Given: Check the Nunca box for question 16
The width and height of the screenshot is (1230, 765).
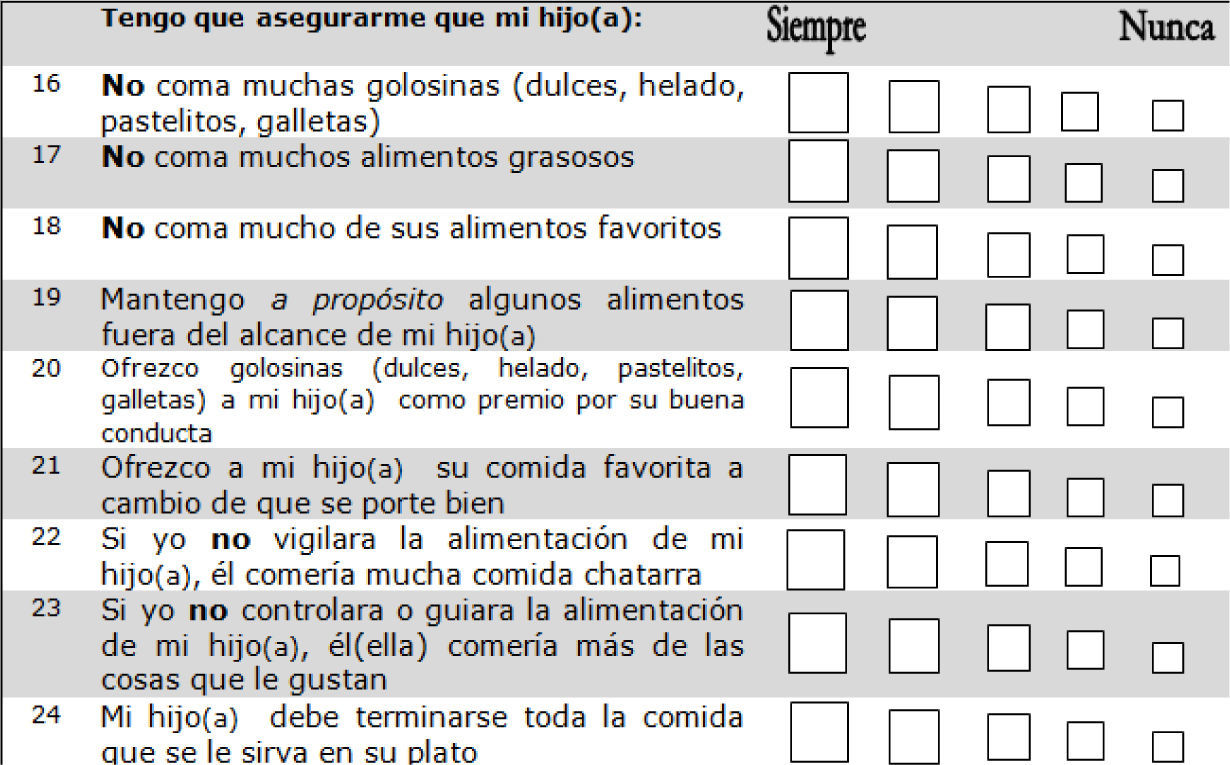Looking at the screenshot, I should [x=1167, y=116].
